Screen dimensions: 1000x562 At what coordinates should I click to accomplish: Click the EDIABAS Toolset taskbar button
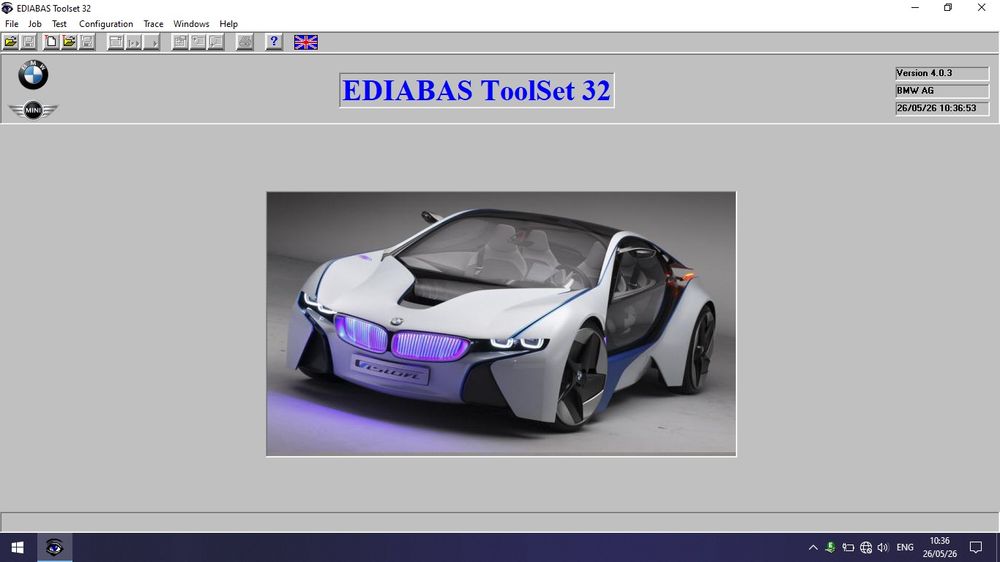pyautogui.click(x=54, y=547)
